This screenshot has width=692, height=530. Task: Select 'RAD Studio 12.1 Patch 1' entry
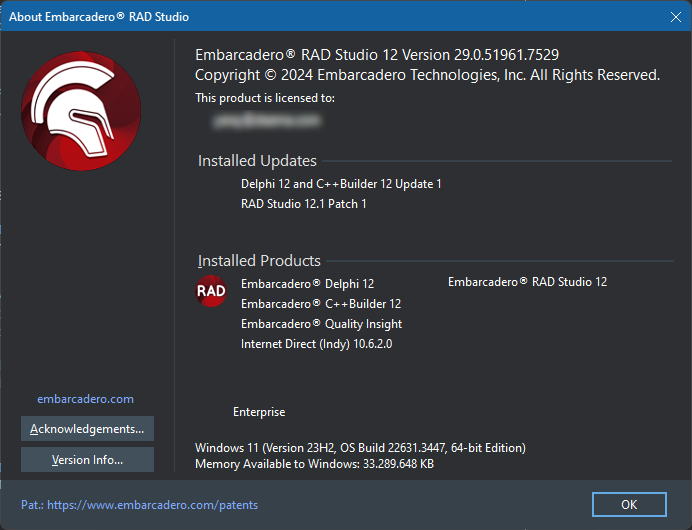304,204
